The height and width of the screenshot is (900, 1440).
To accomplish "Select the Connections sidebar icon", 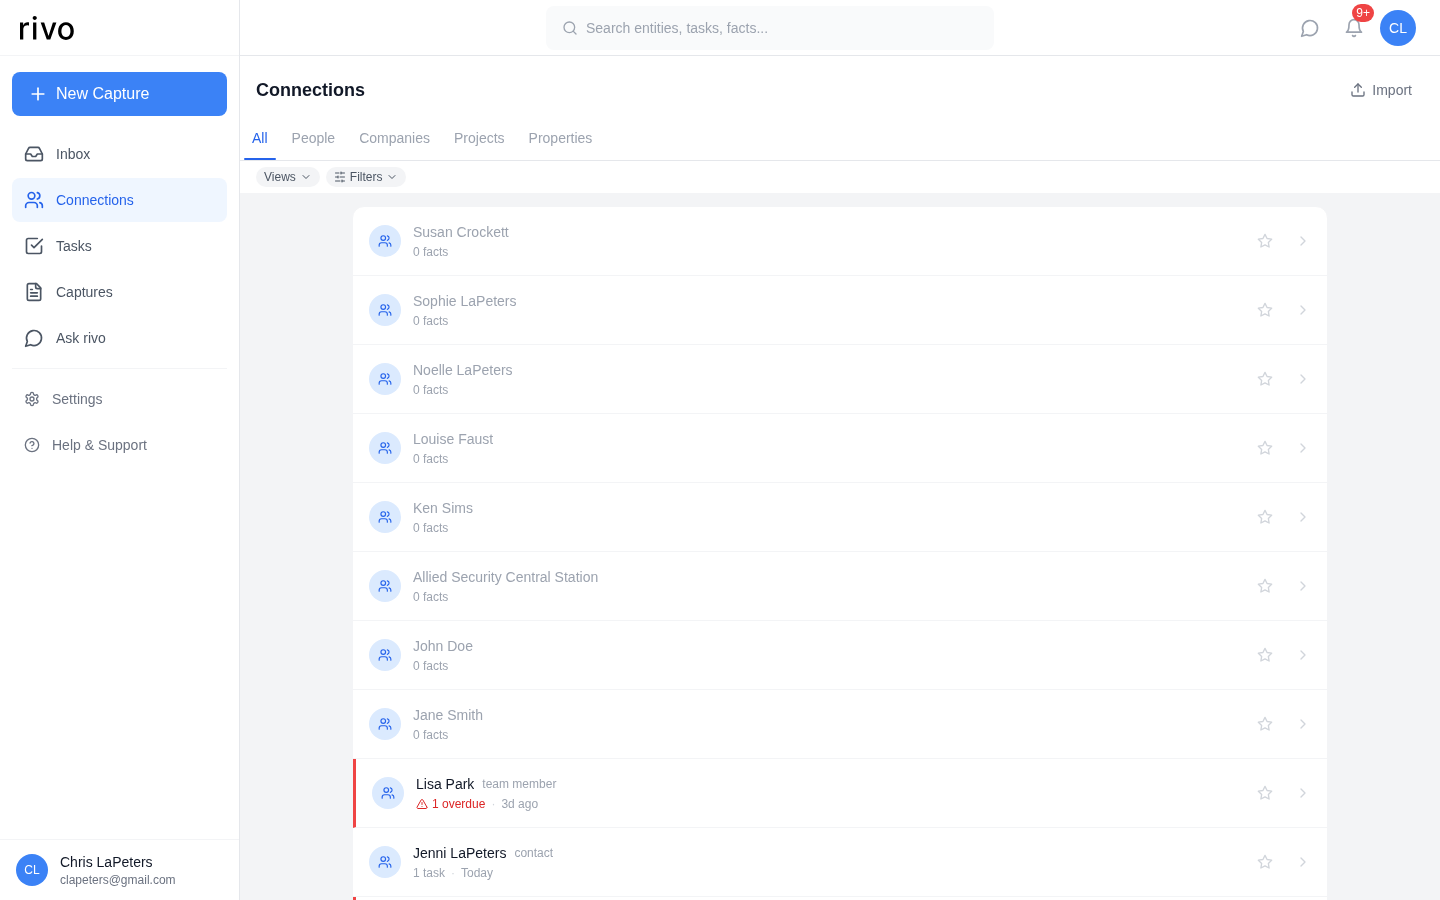I will tap(33, 200).
